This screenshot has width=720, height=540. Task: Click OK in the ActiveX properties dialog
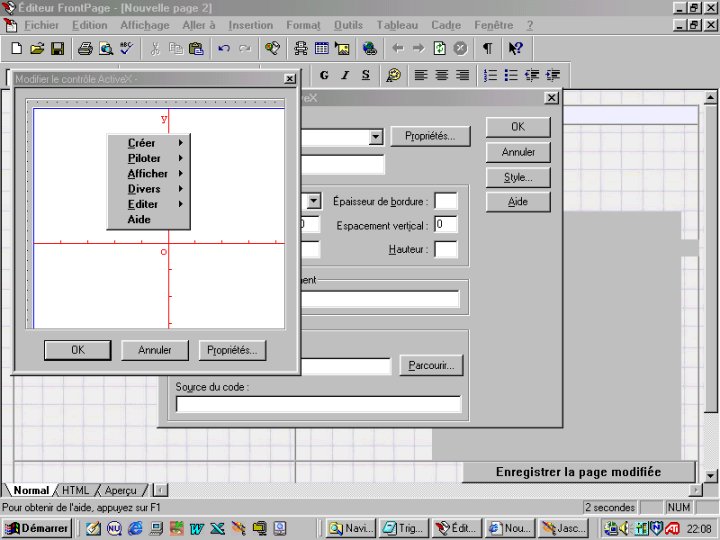point(518,127)
